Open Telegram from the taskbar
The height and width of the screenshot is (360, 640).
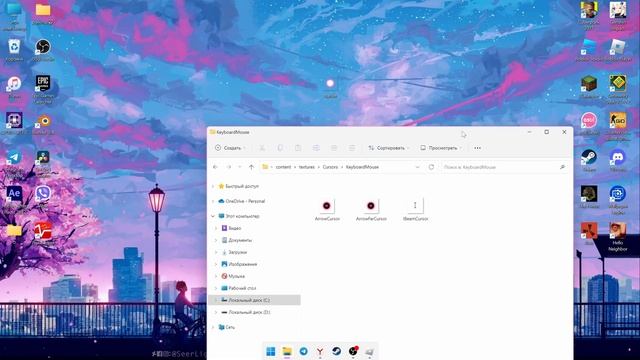(304, 351)
